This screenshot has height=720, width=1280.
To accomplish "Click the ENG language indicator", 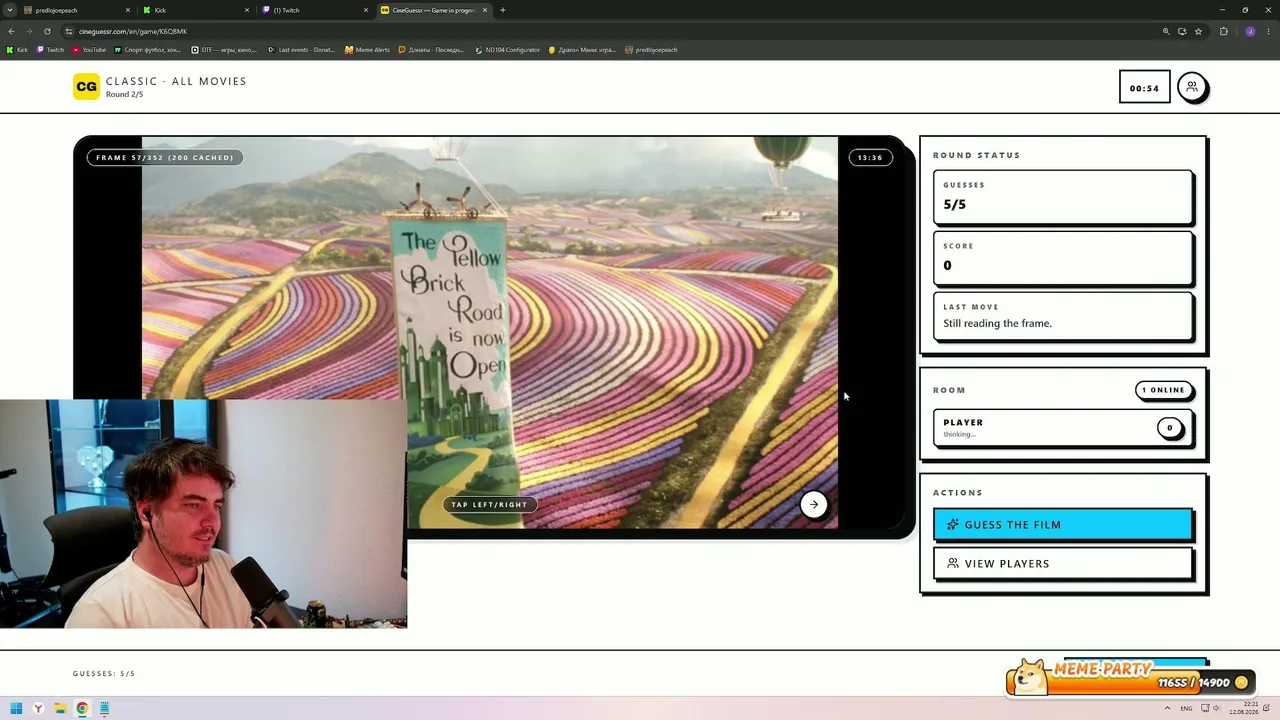I will pos(1186,708).
